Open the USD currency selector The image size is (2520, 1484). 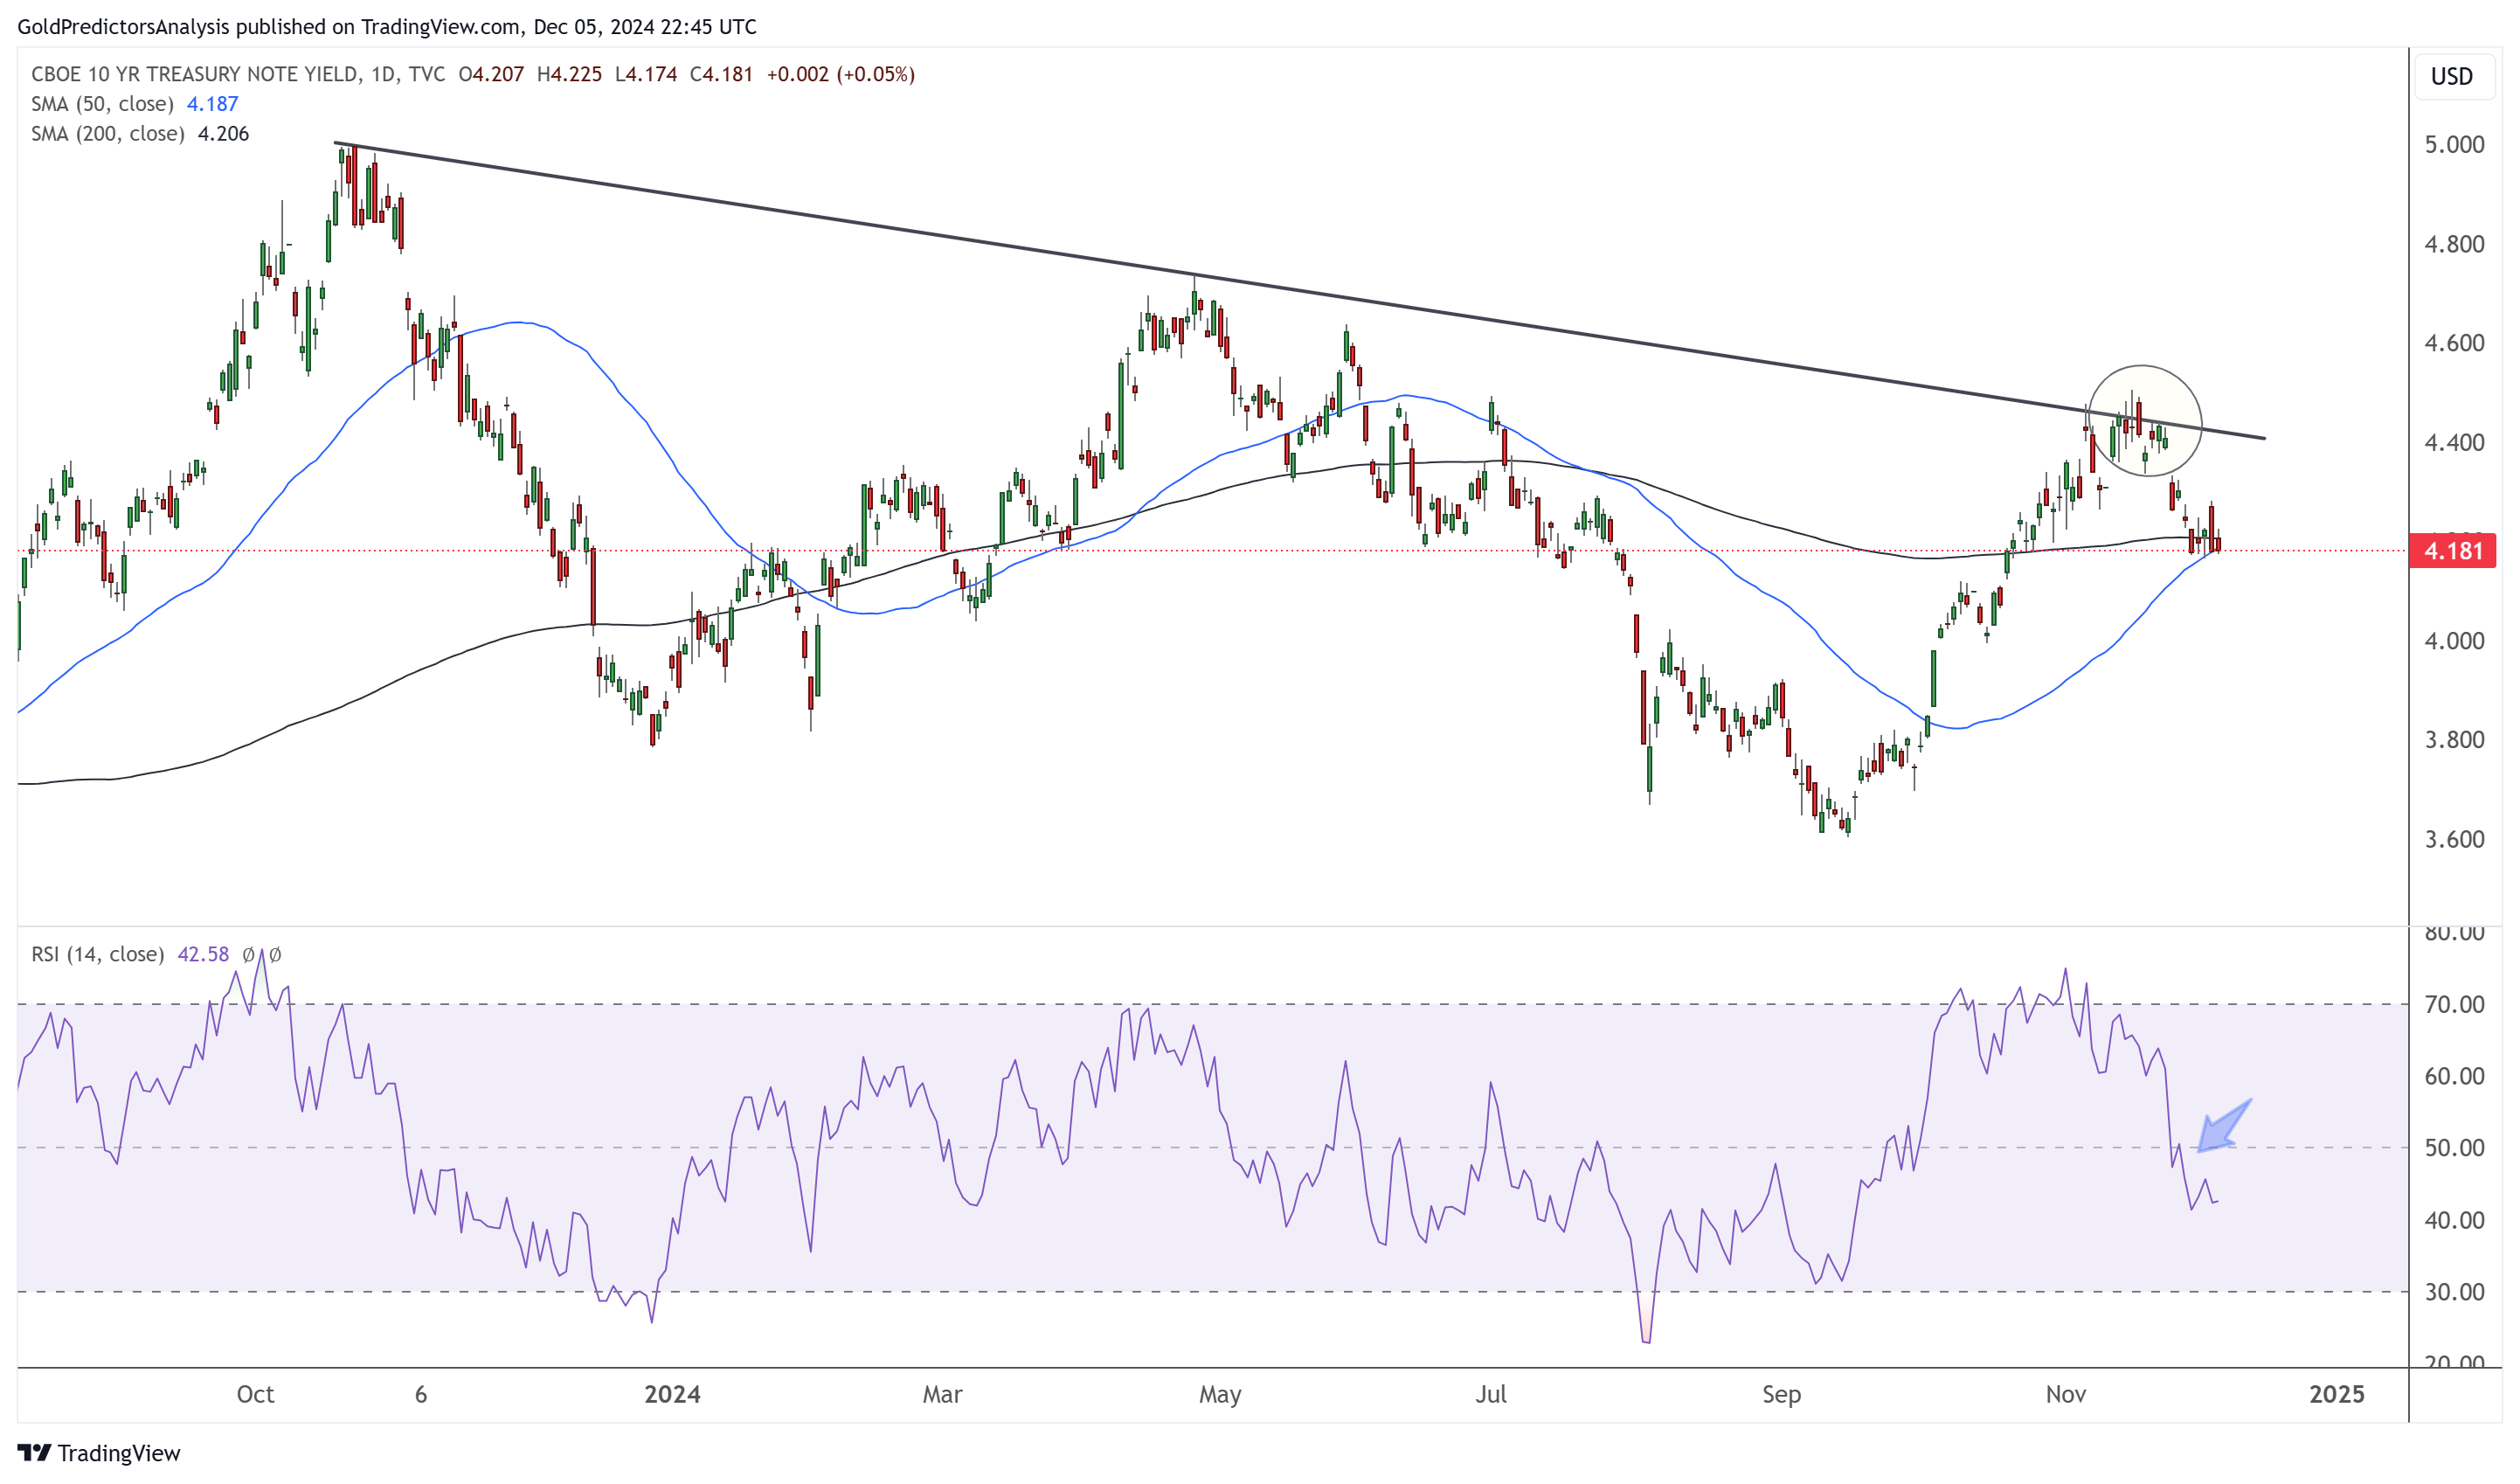tap(2451, 77)
